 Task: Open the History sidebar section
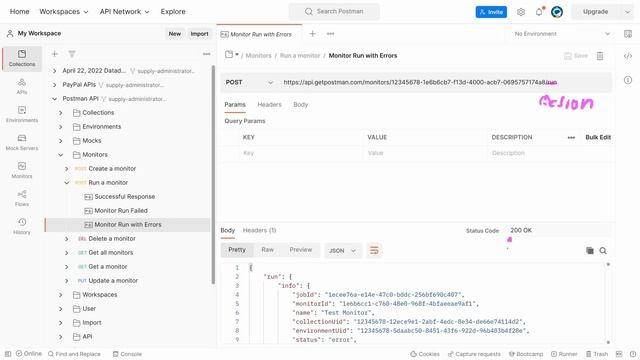point(22,226)
